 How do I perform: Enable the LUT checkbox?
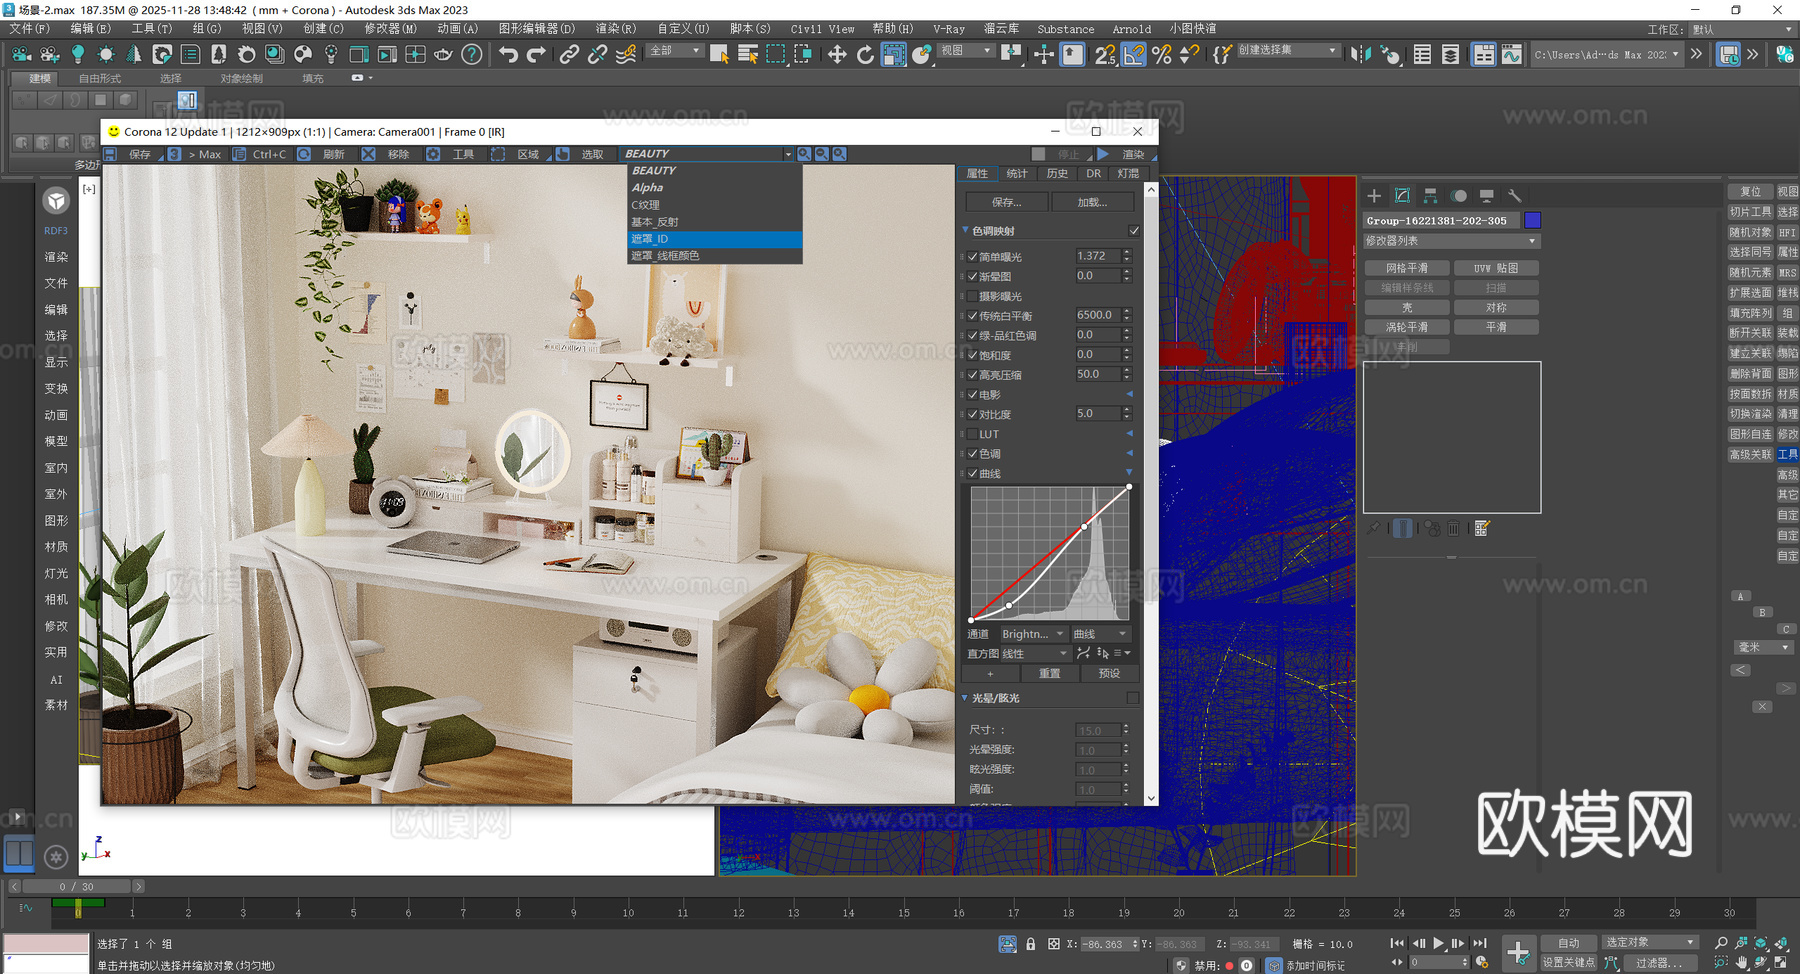pyautogui.click(x=972, y=434)
